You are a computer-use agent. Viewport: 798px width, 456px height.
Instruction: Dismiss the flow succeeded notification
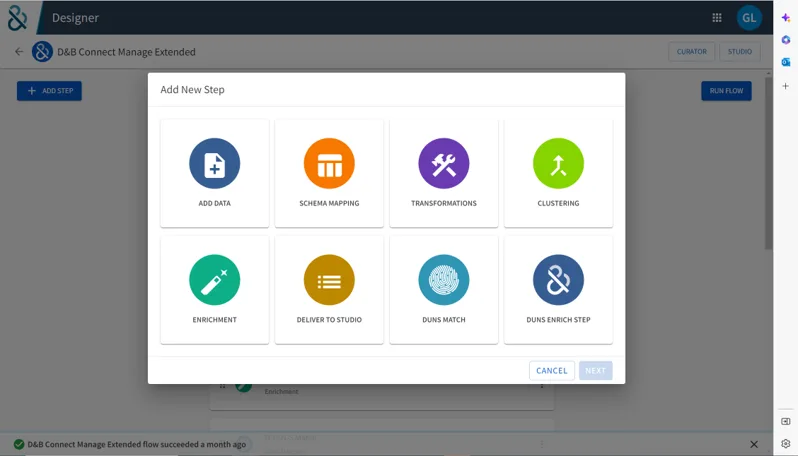(754, 444)
